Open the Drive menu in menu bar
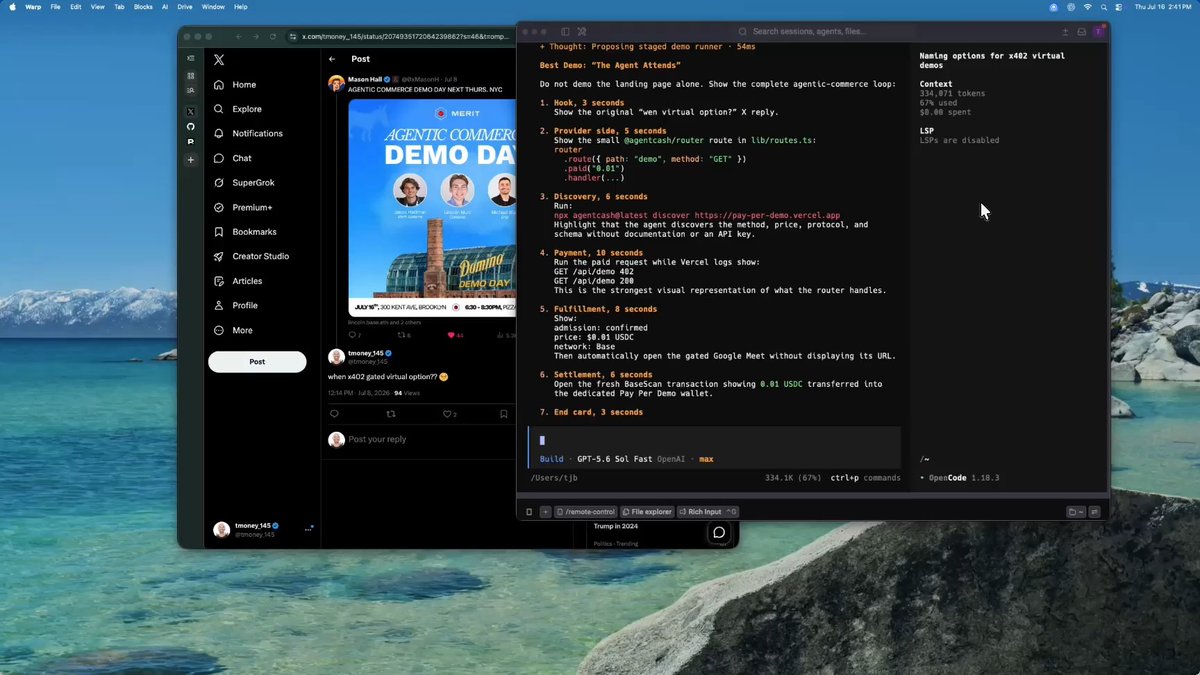 [x=185, y=6]
